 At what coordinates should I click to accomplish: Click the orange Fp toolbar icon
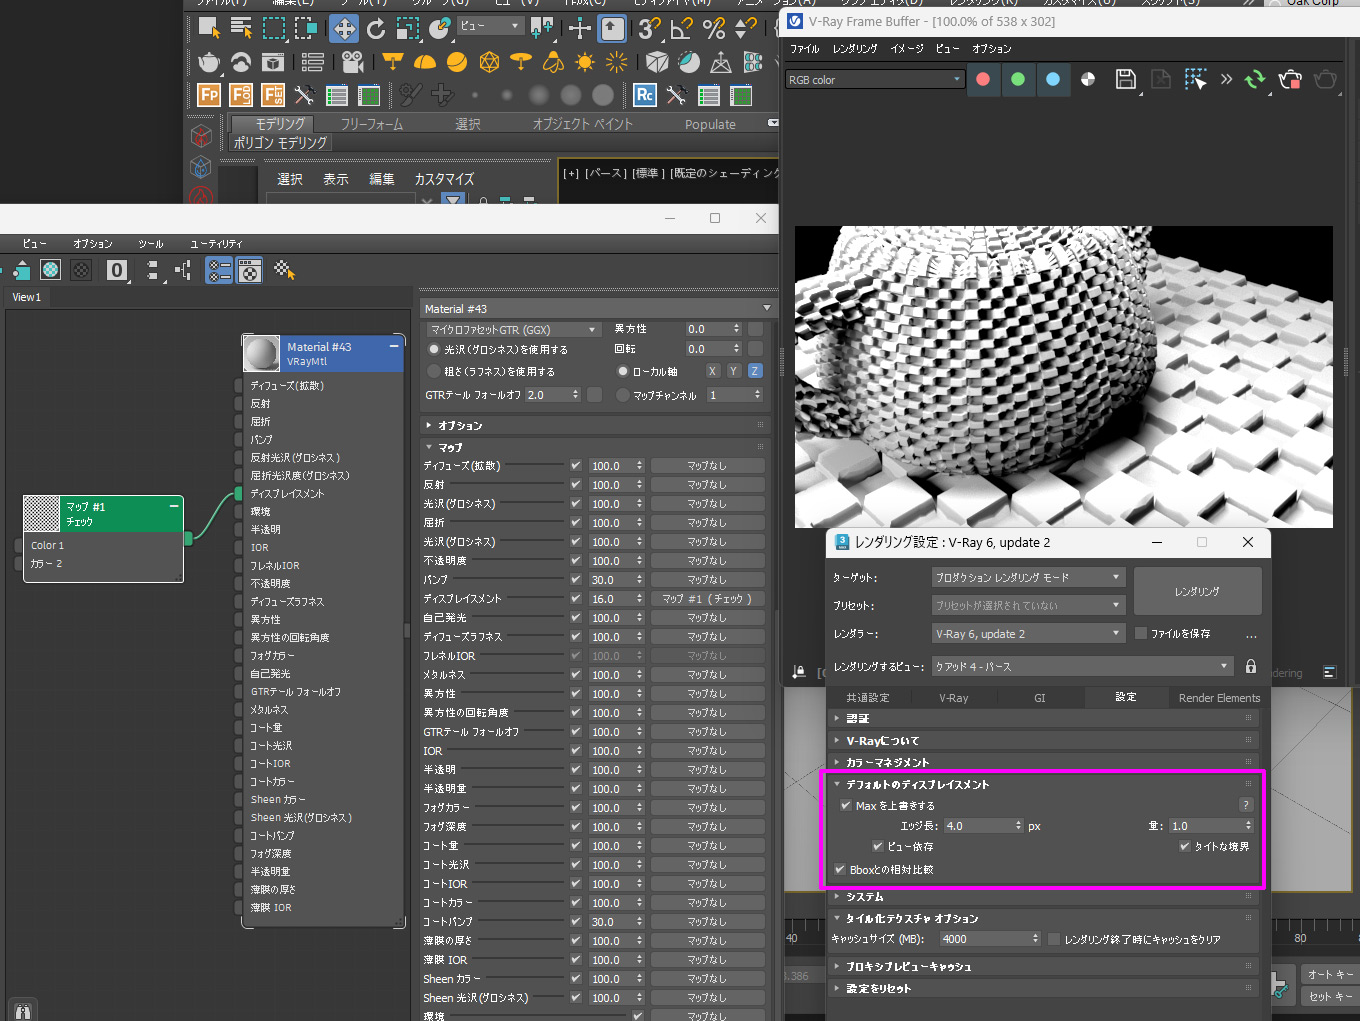point(209,95)
